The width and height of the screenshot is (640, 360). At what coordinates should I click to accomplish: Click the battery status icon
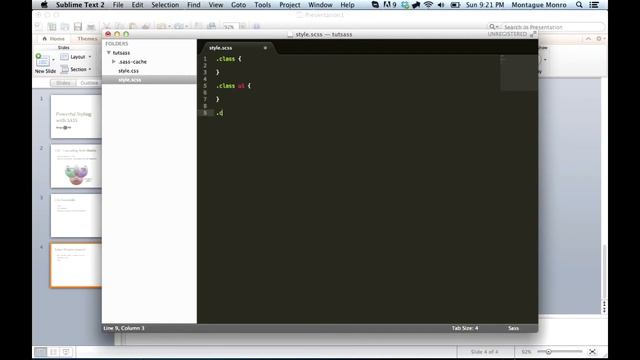455,5
